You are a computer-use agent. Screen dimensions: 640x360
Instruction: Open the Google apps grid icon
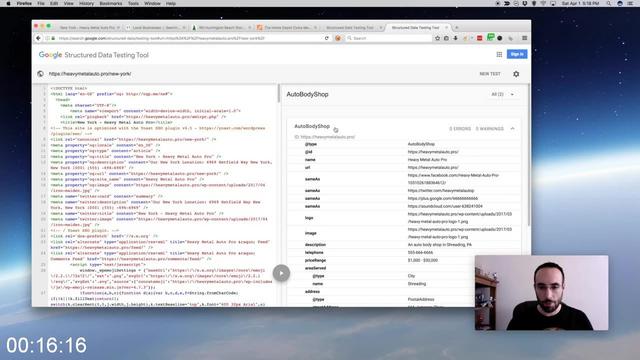pos(499,54)
